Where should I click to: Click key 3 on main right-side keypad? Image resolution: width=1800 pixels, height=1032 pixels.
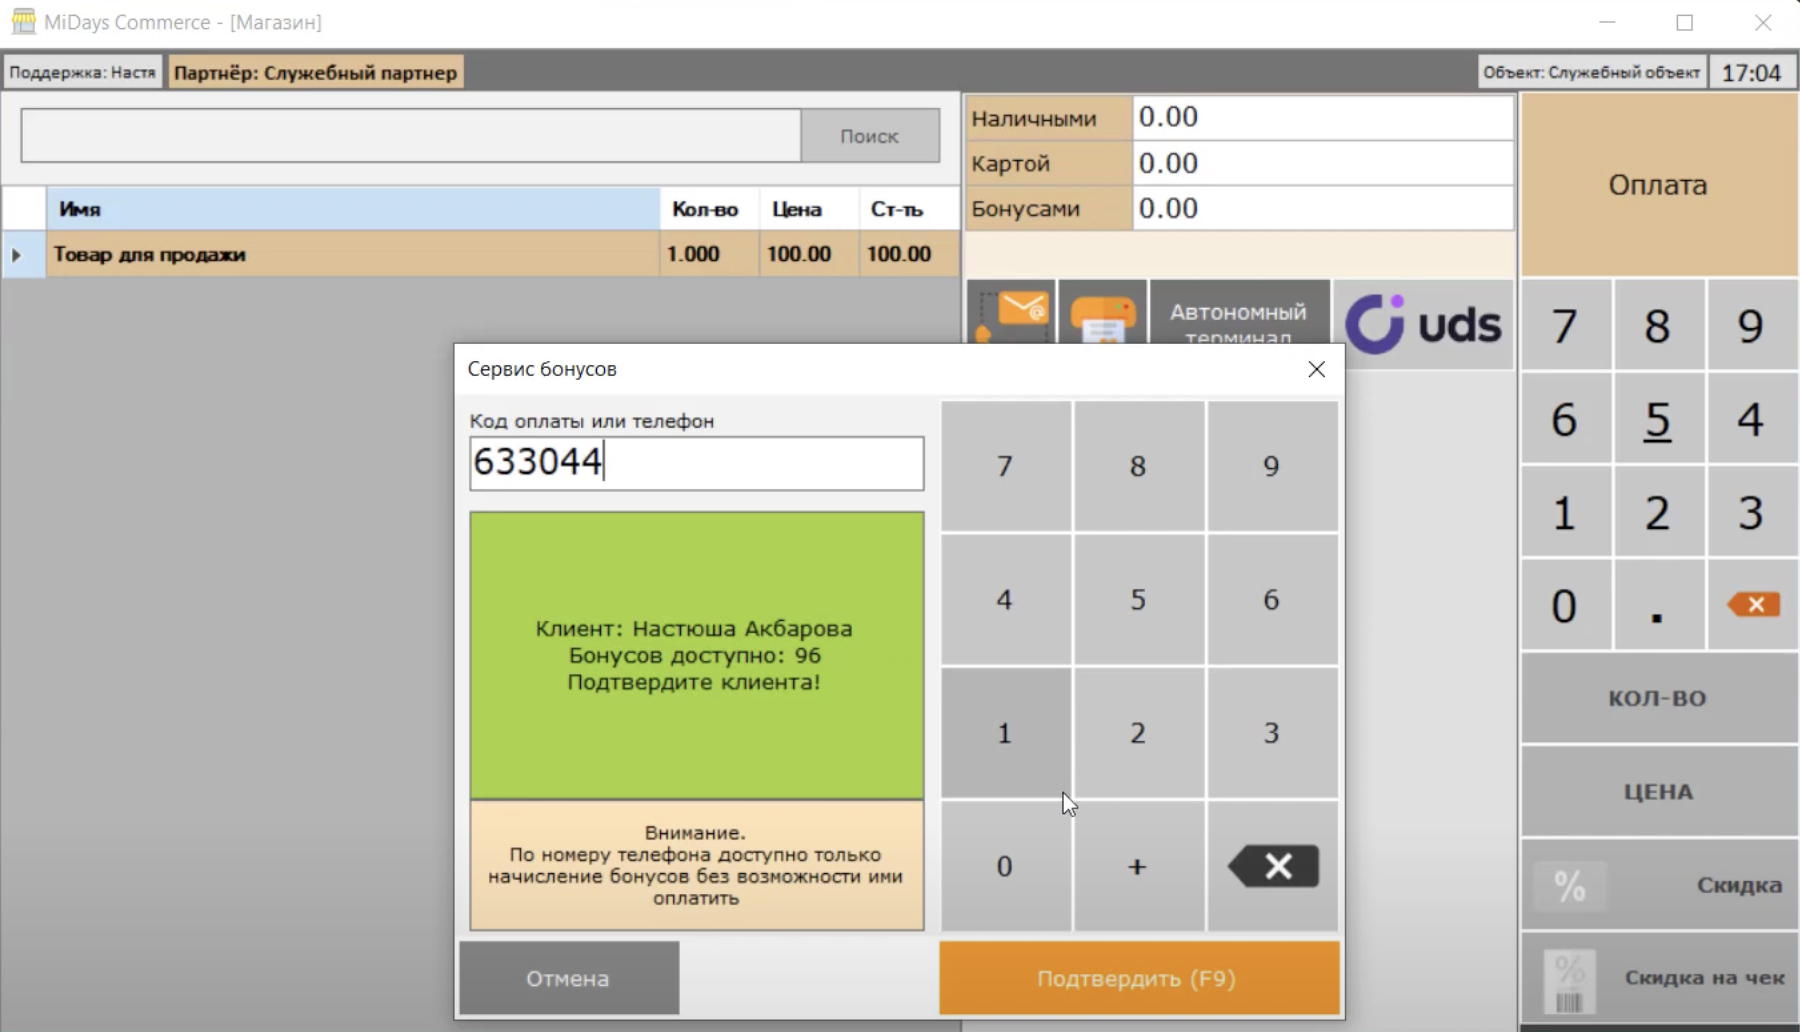click(1752, 512)
